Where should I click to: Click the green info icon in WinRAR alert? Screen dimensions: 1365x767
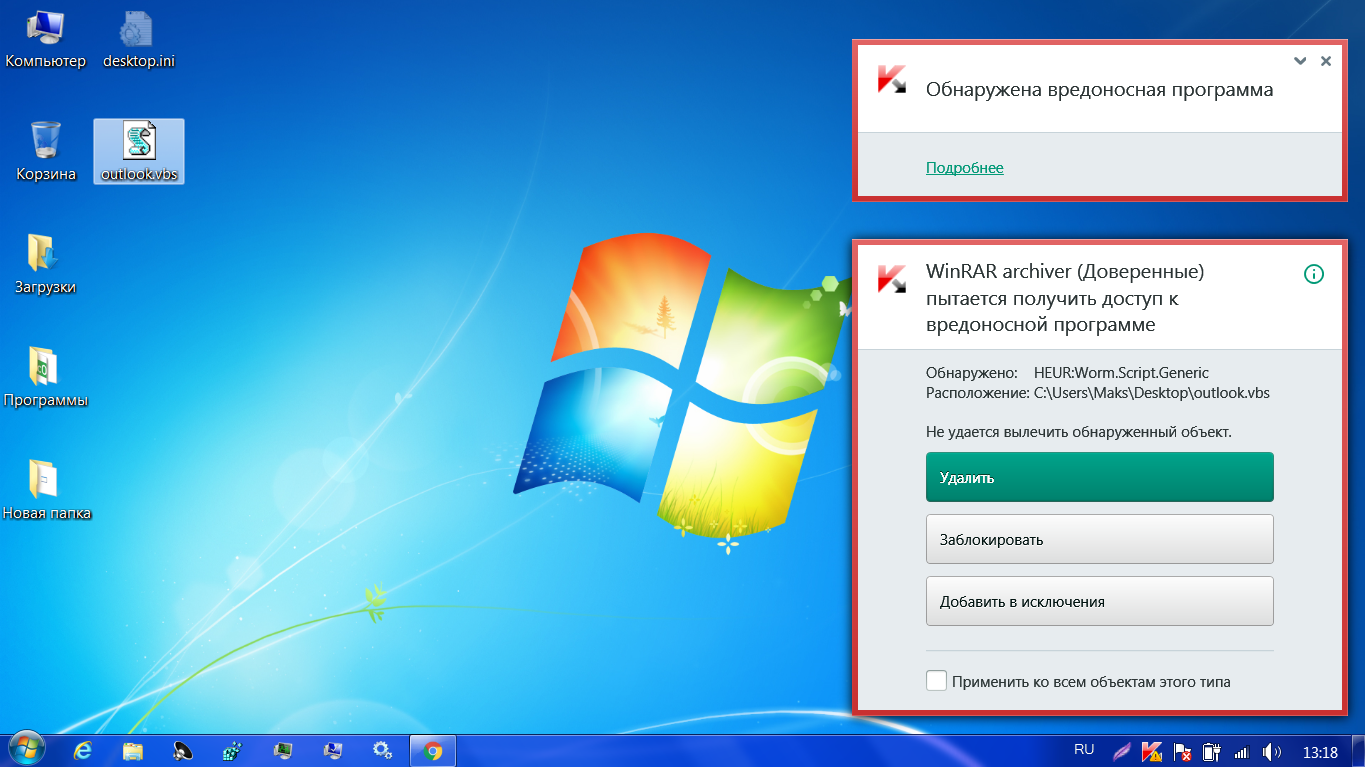[x=1314, y=274]
